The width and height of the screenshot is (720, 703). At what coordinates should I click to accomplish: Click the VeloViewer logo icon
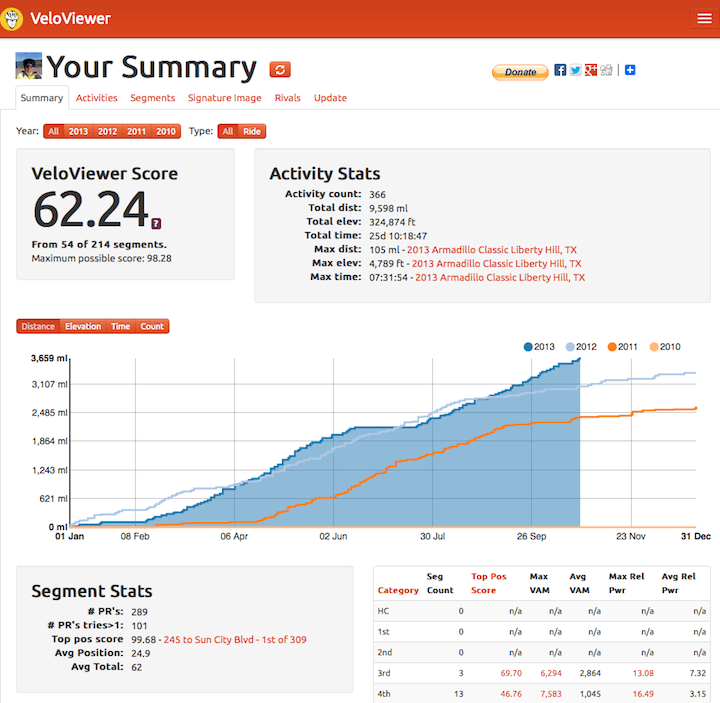[14, 18]
